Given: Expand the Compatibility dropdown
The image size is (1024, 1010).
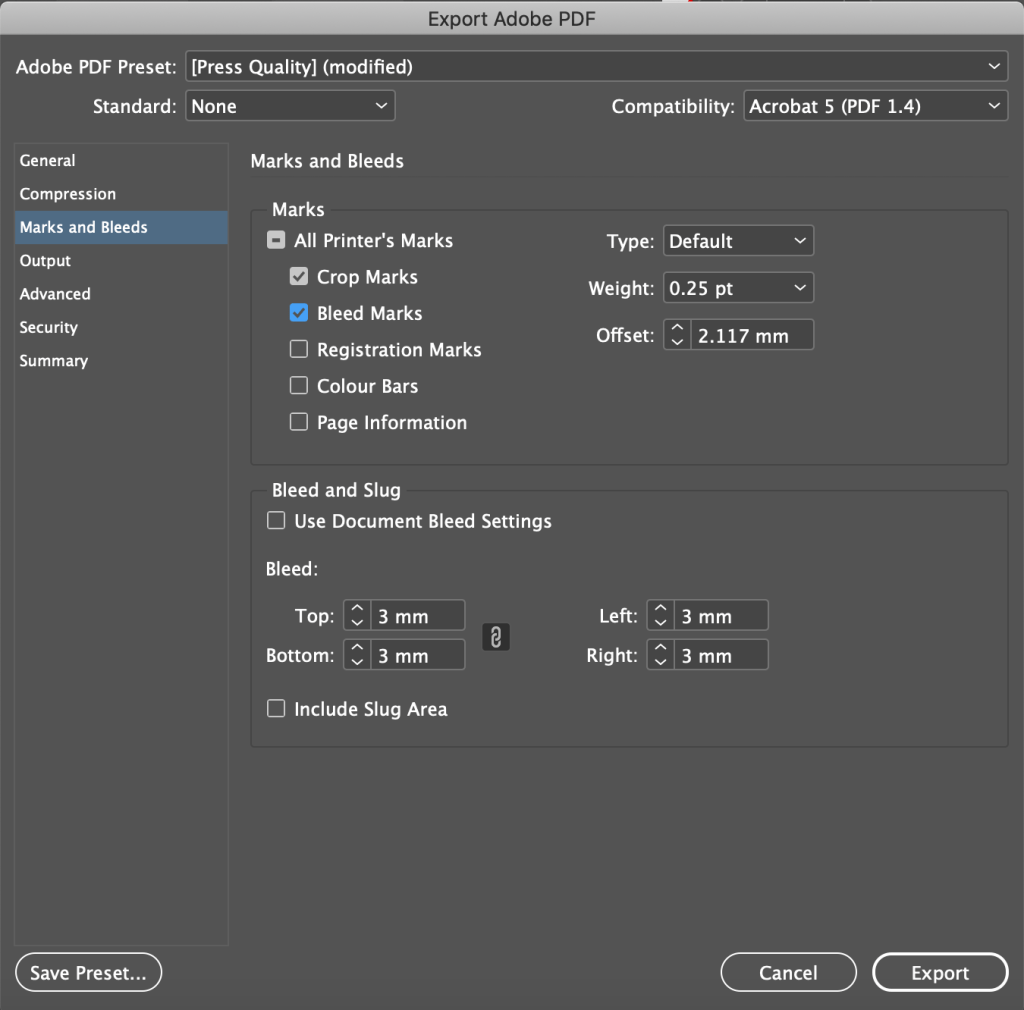Looking at the screenshot, I should point(875,106).
